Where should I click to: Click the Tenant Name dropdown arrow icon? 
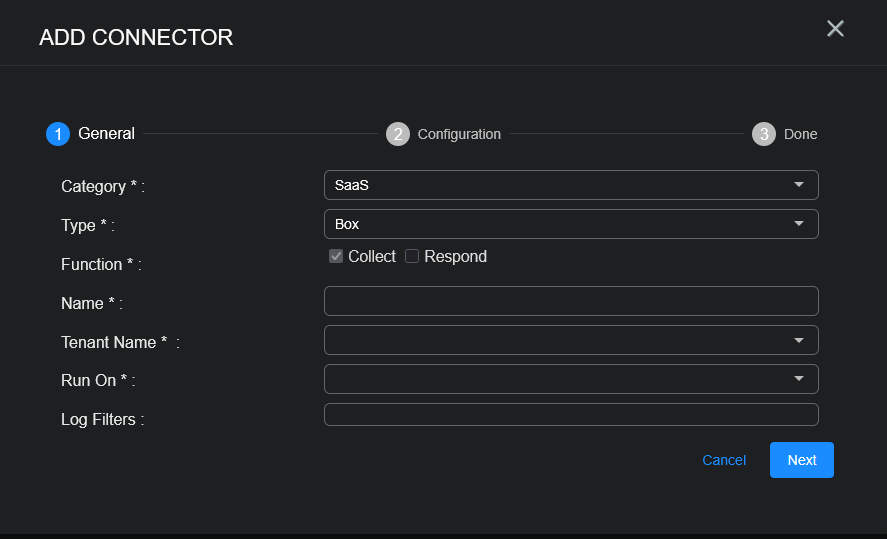tap(798, 340)
